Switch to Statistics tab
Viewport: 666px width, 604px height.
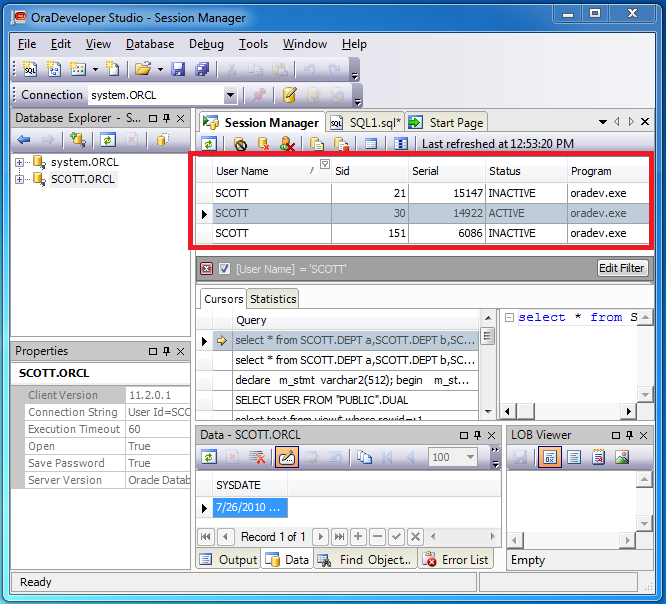click(x=273, y=299)
